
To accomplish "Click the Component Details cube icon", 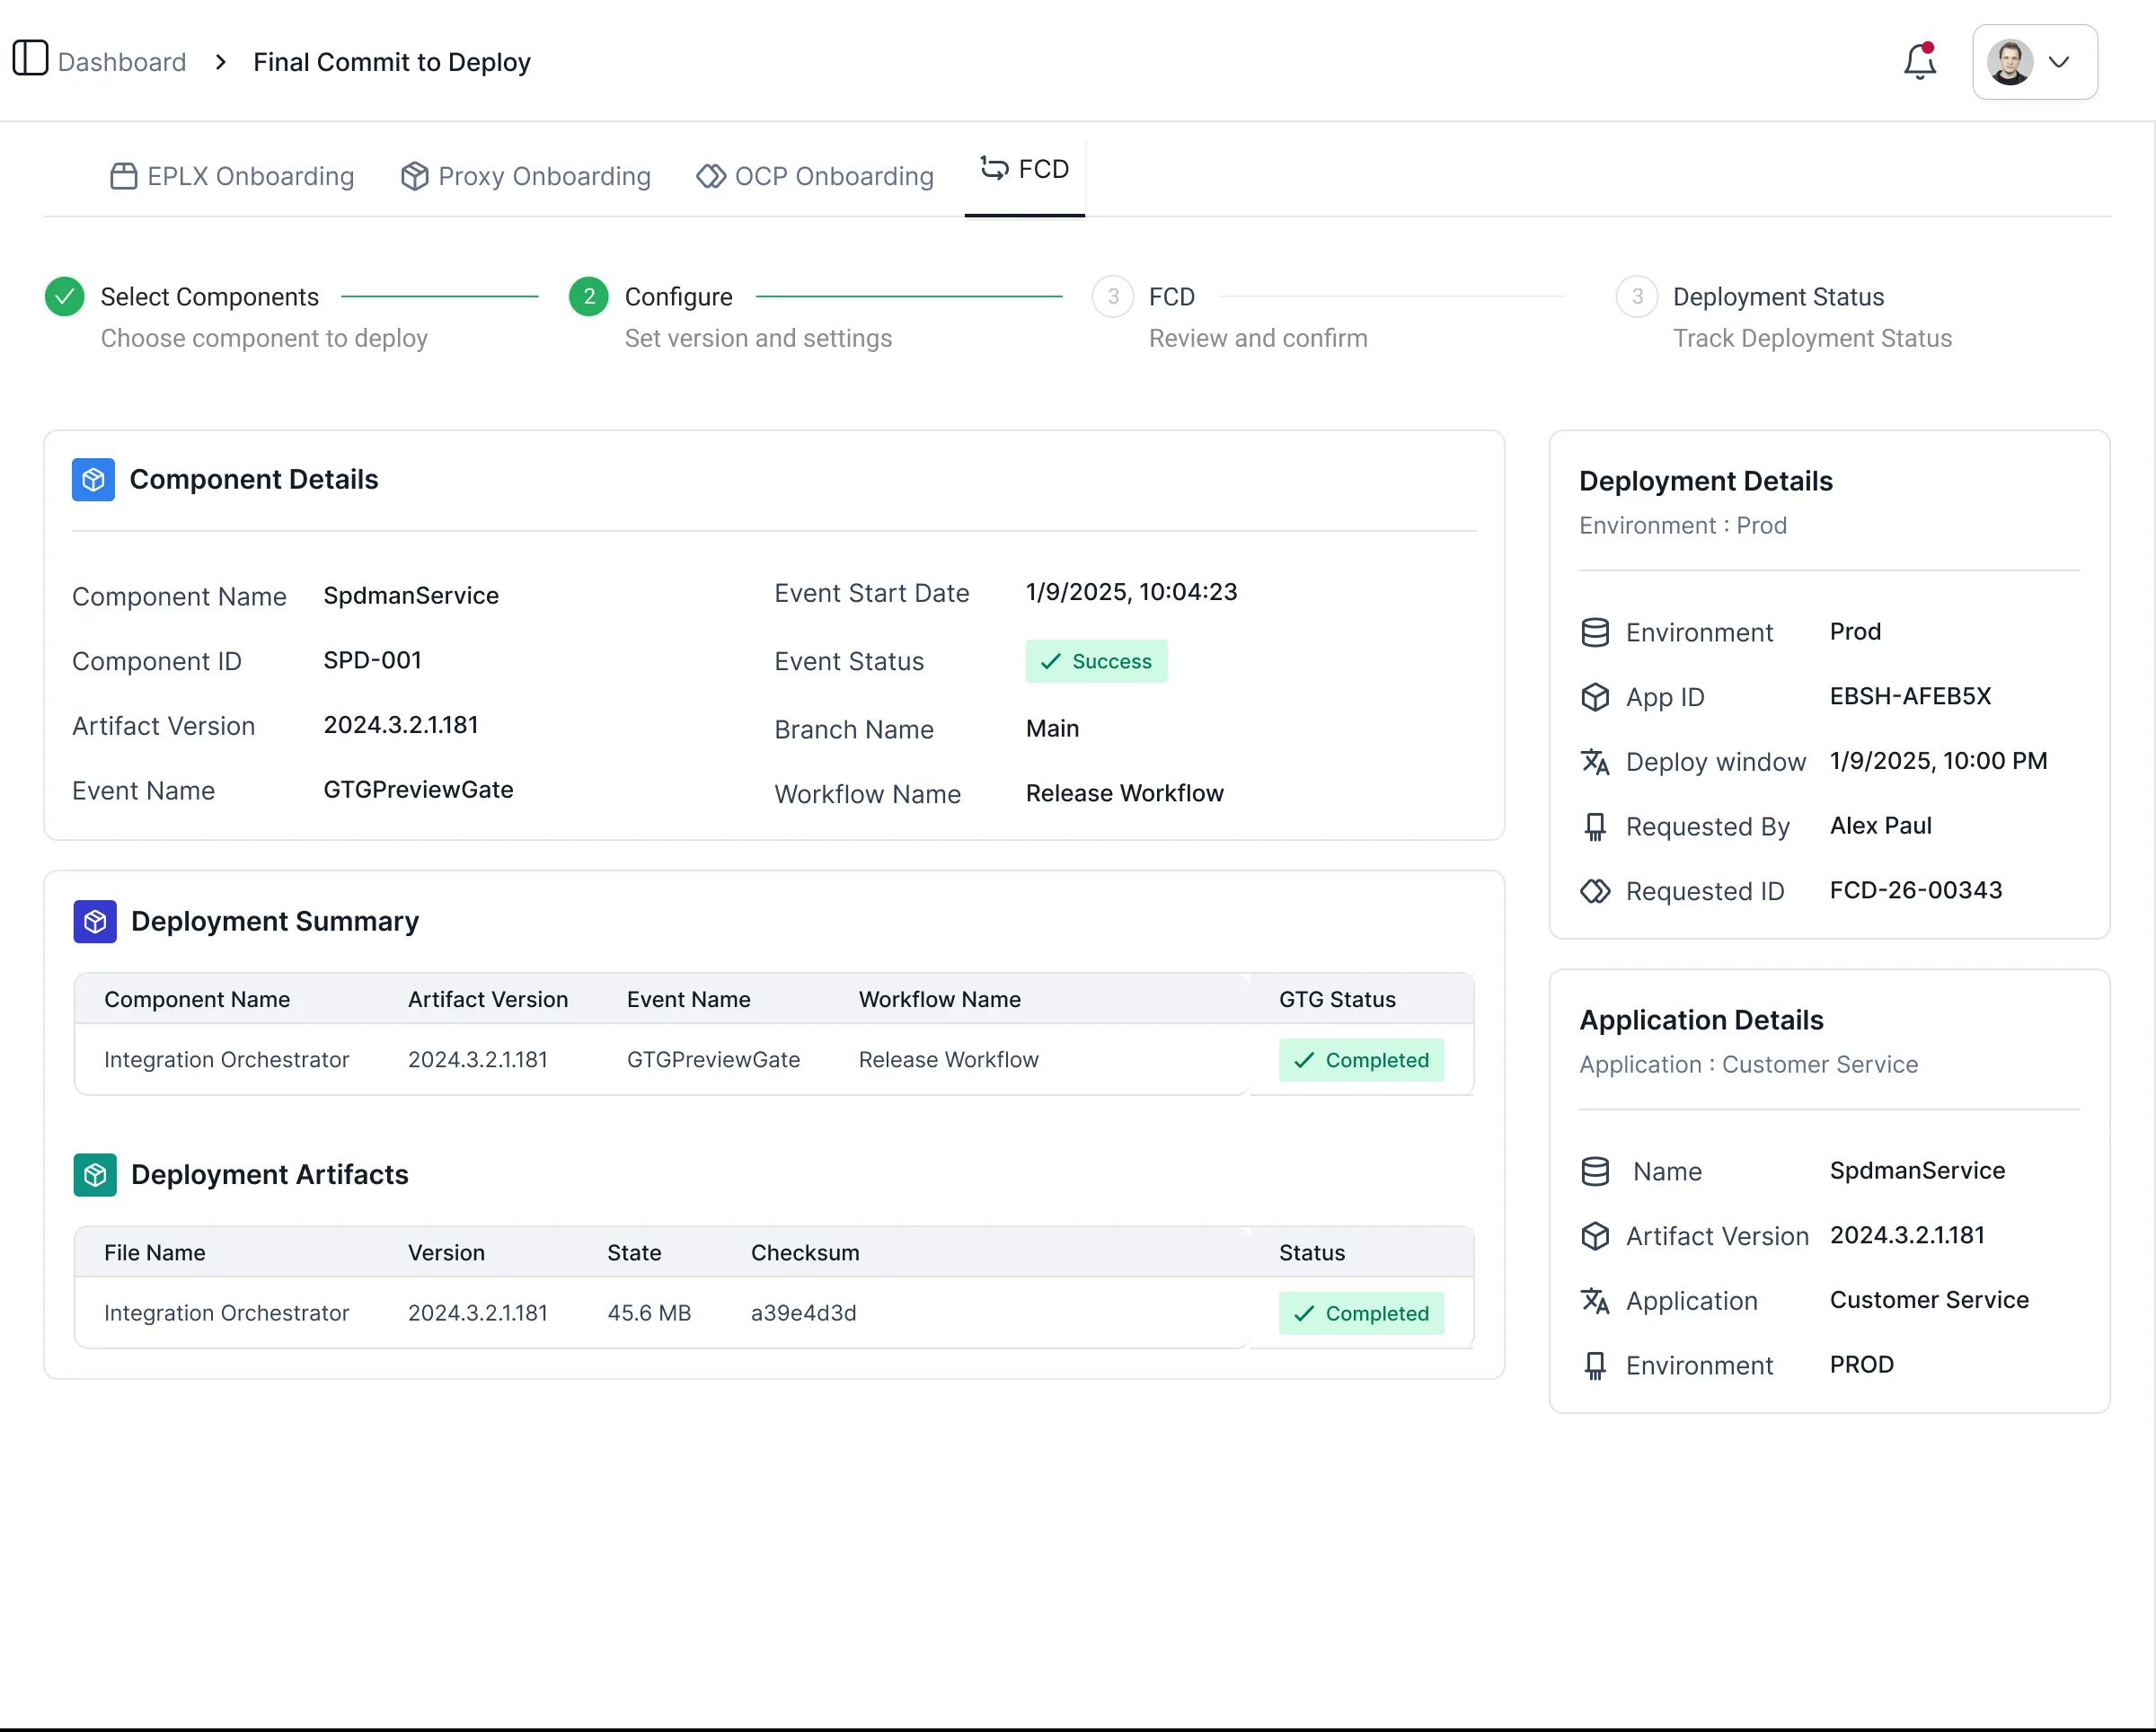I will tap(93, 480).
